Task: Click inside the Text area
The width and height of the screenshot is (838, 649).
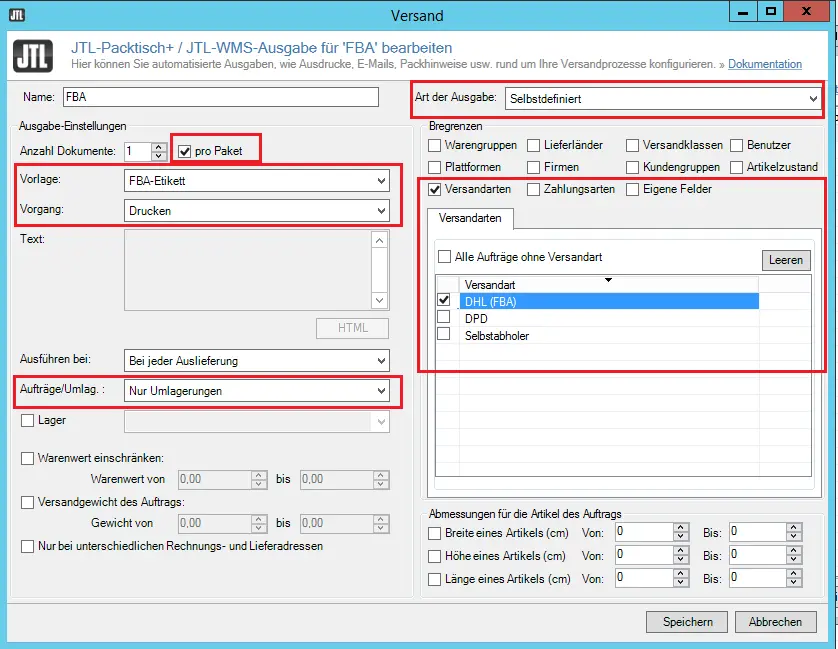Action: click(248, 270)
